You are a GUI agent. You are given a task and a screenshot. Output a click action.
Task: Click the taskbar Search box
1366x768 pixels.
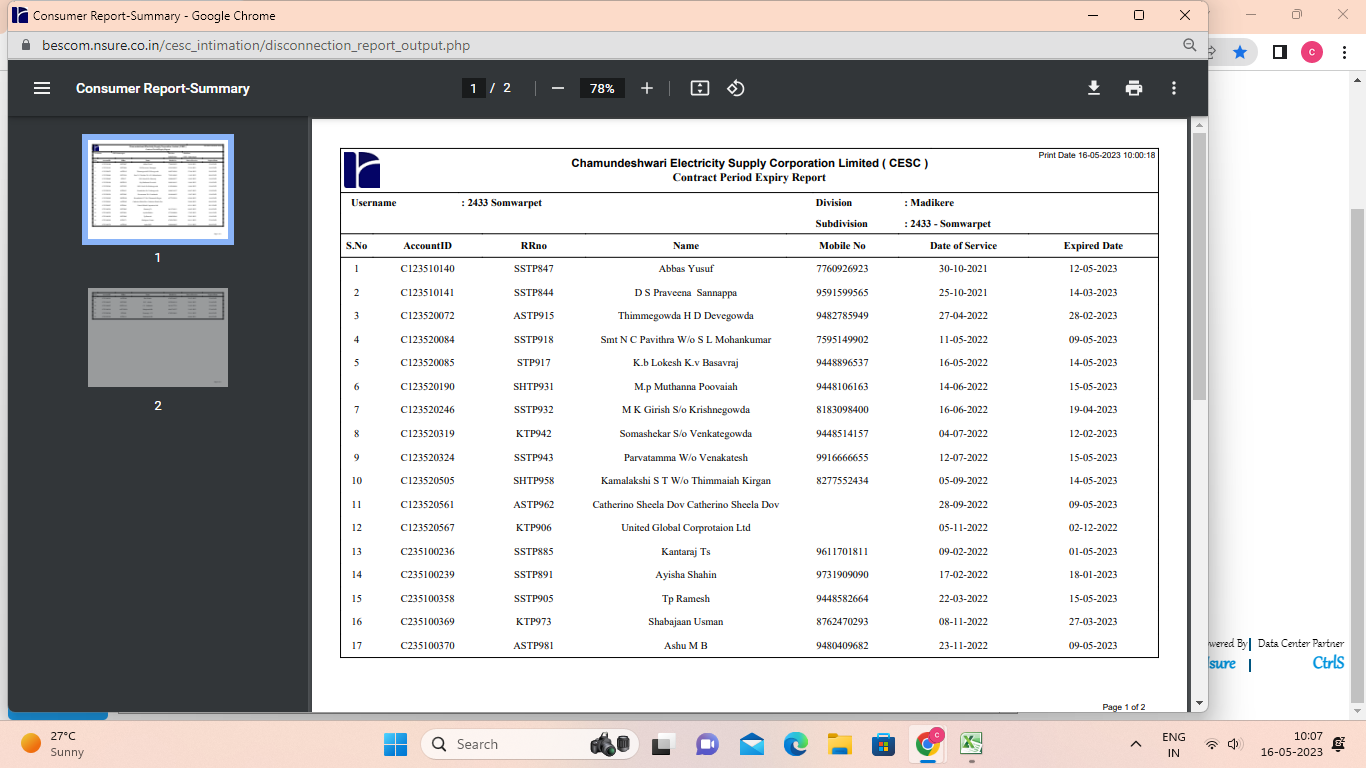[532, 744]
